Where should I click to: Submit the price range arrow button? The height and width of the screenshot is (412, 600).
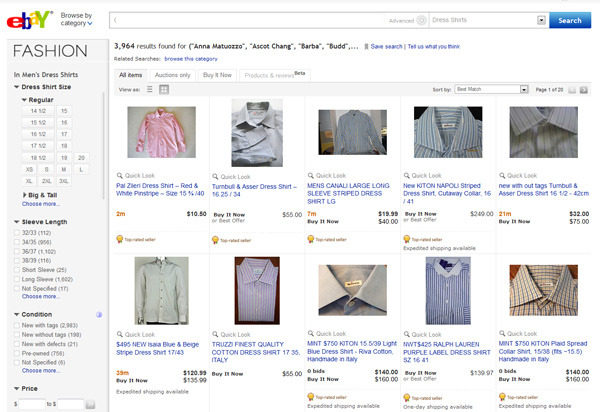90,404
